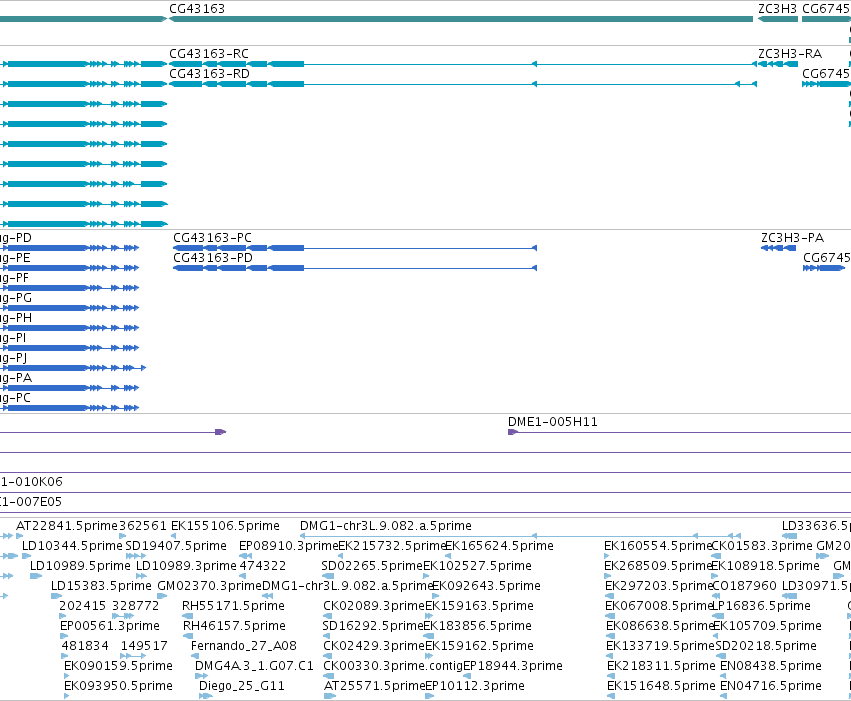Open the LD15383.5prime EST label
This screenshot has height=701, width=851.
click(x=101, y=586)
